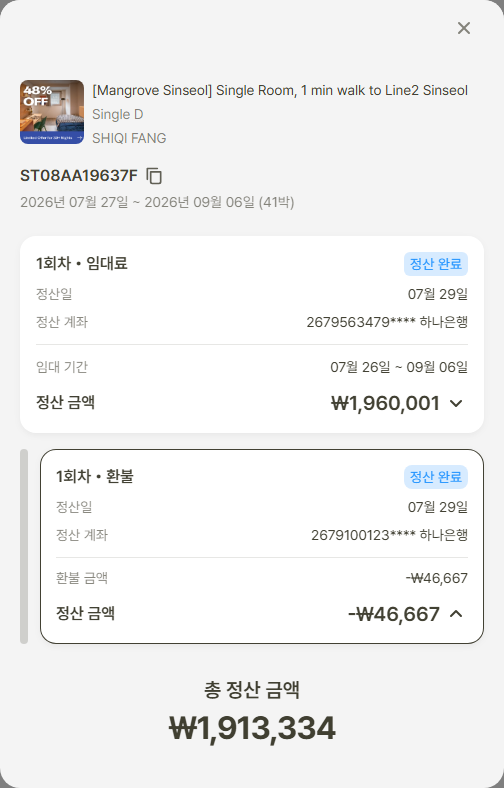Click the 환불 금액 -₩46,667 row
This screenshot has height=788, width=504.
click(x=262, y=578)
